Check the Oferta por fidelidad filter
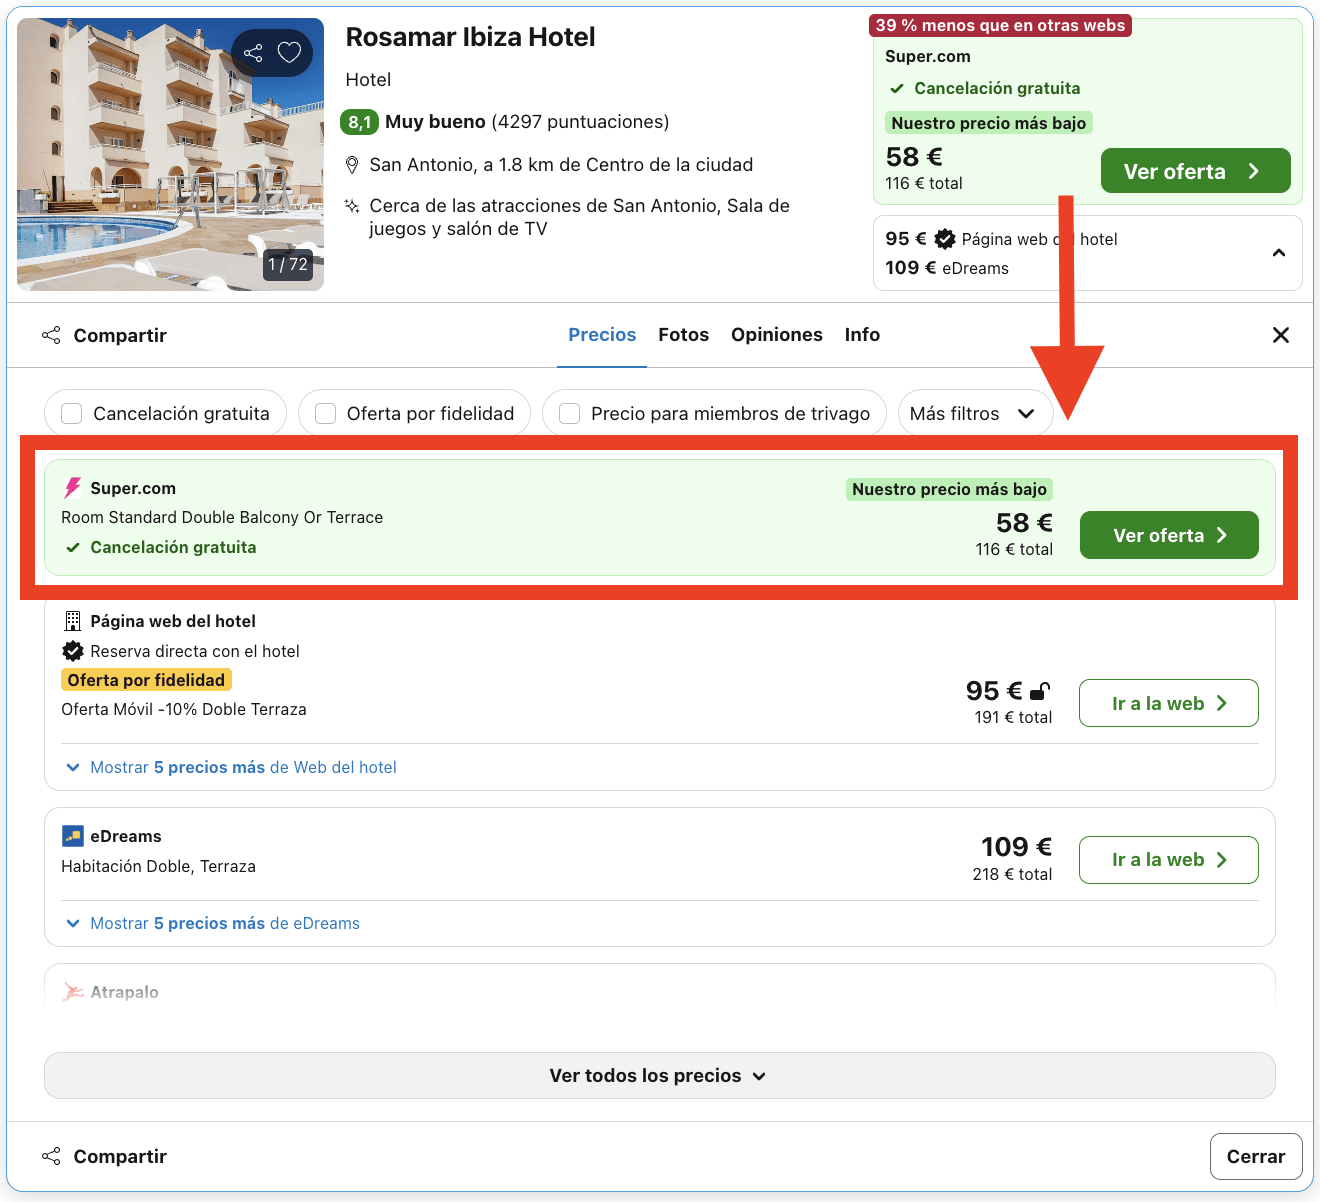The height and width of the screenshot is (1202, 1320). tap(326, 414)
